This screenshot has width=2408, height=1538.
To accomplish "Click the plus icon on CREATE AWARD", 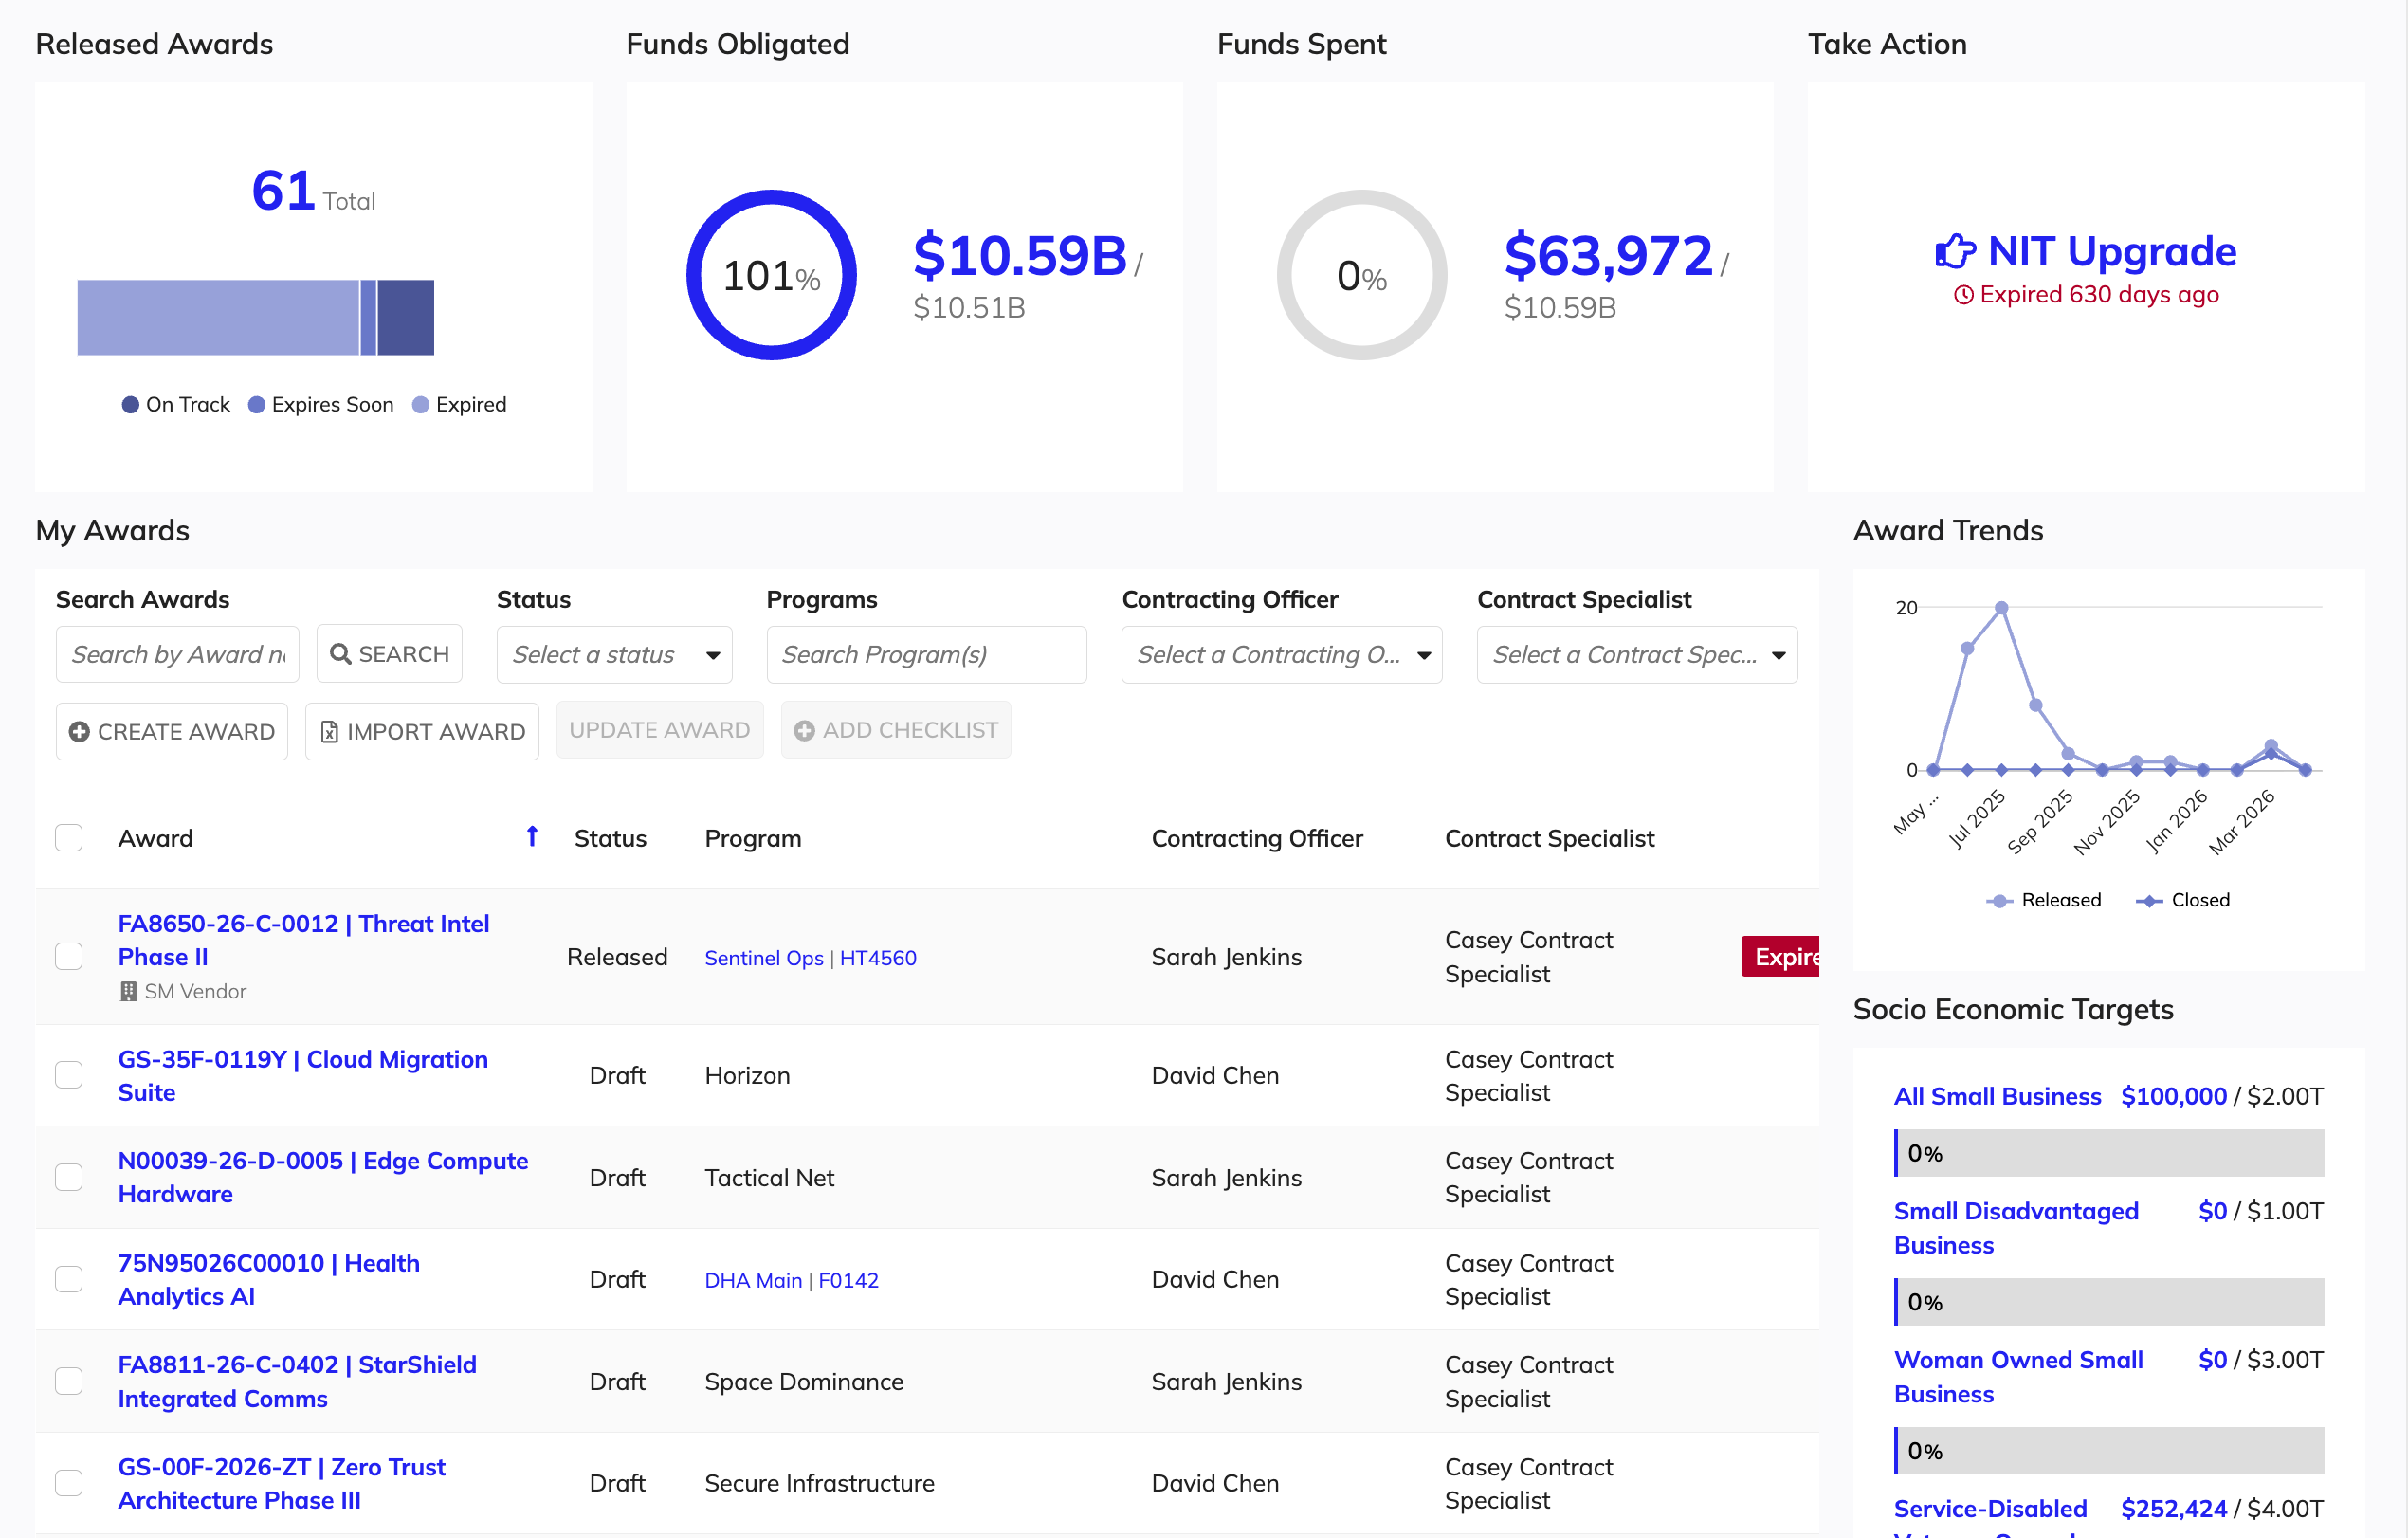I will click(79, 732).
